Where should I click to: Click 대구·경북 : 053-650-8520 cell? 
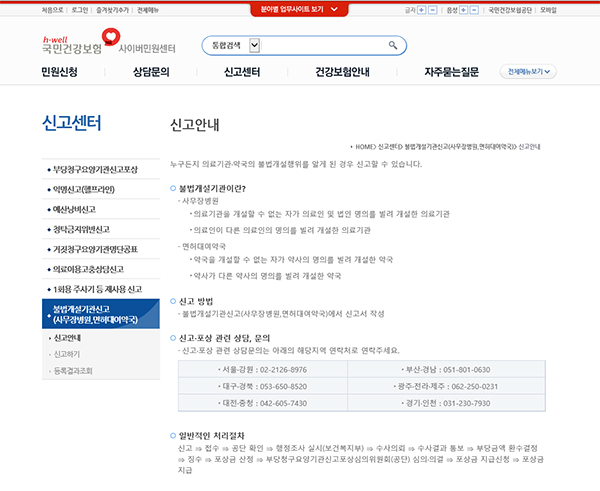[263, 386]
